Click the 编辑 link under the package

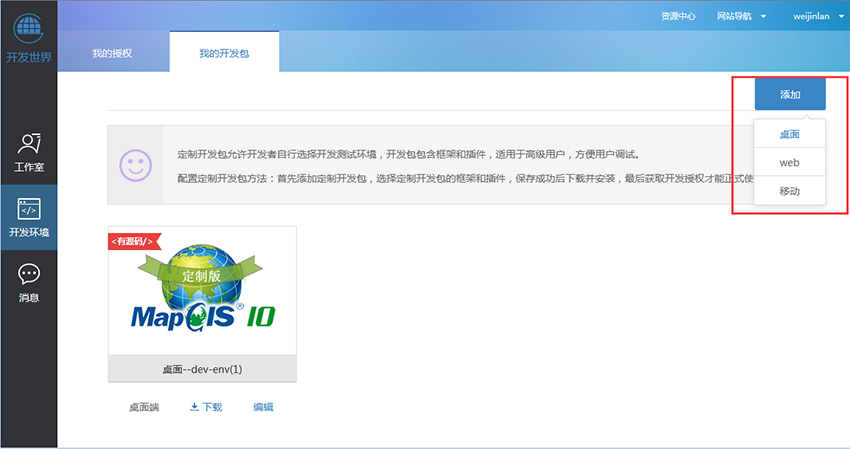coord(263,407)
